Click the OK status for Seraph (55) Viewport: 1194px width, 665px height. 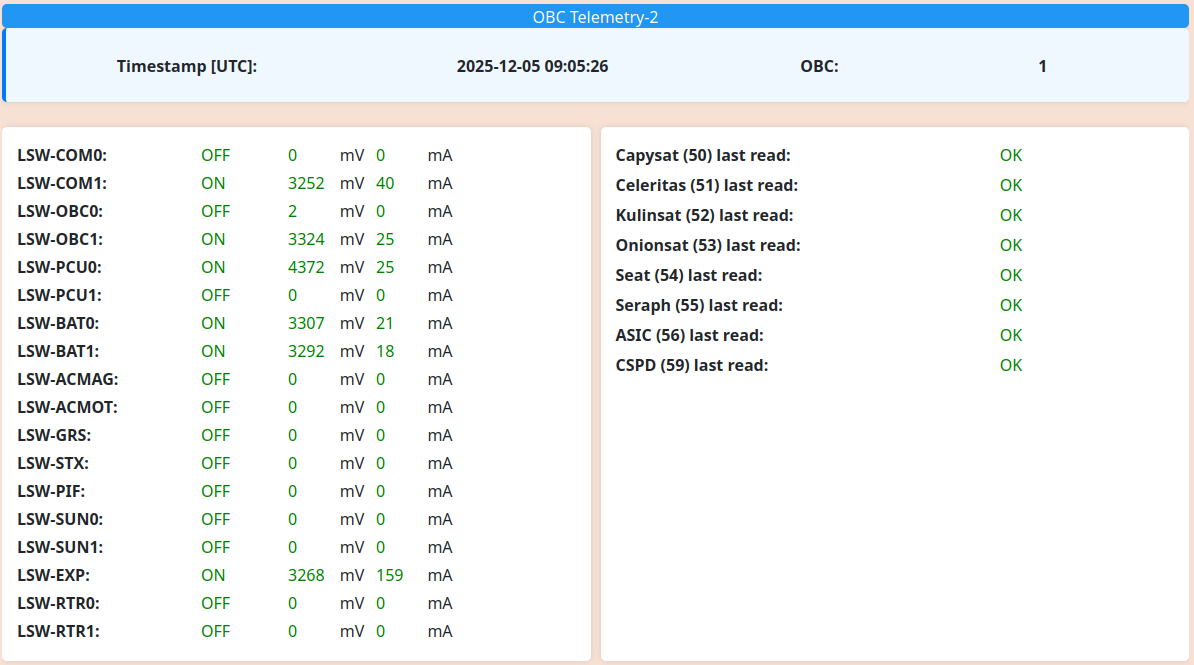tap(1011, 306)
